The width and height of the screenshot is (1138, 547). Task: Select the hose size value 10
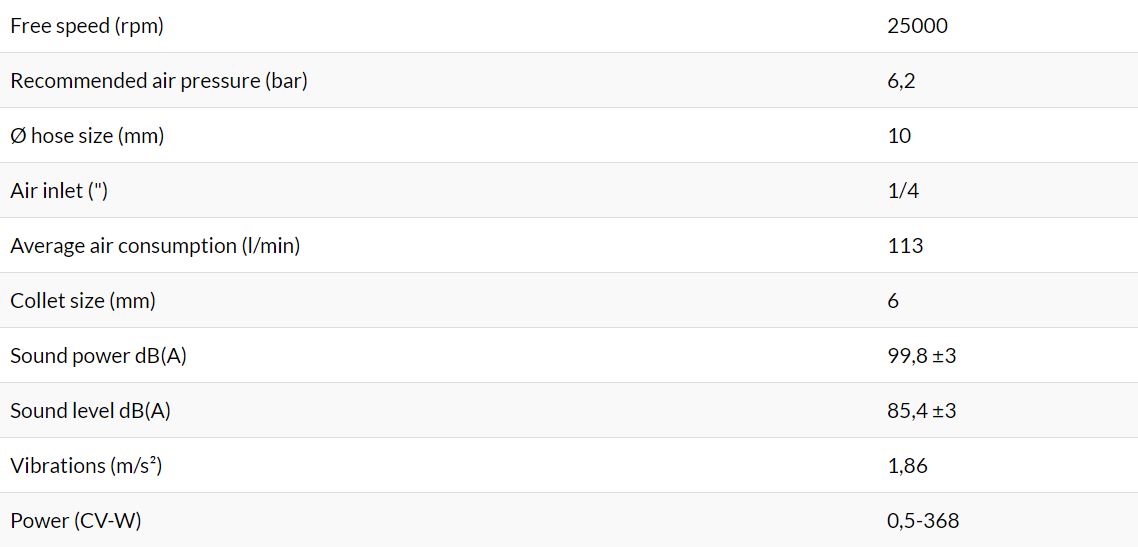(898, 136)
